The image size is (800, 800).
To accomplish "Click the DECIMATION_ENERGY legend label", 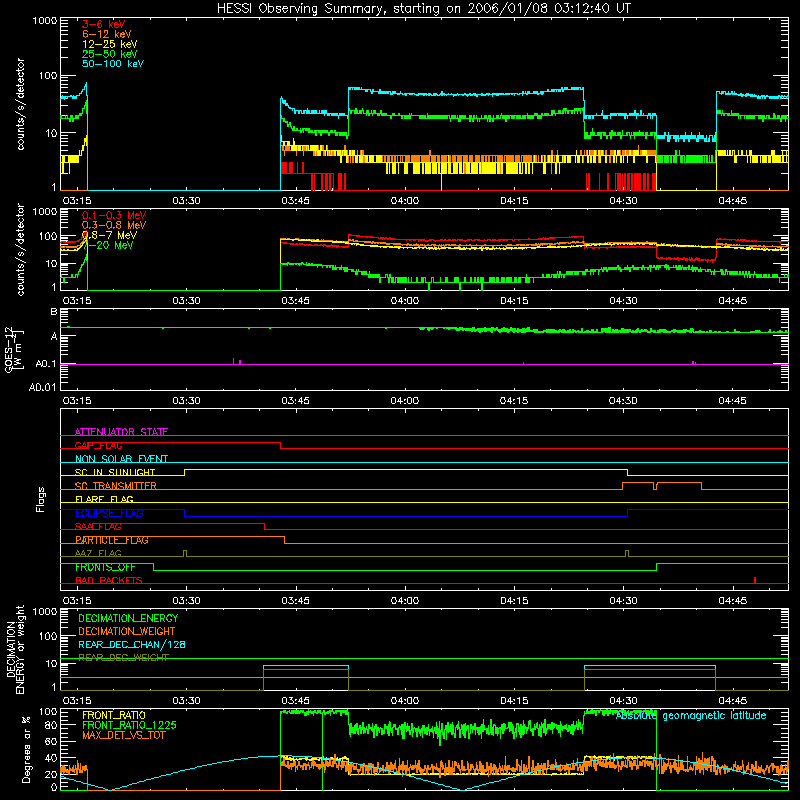I will 128,618.
